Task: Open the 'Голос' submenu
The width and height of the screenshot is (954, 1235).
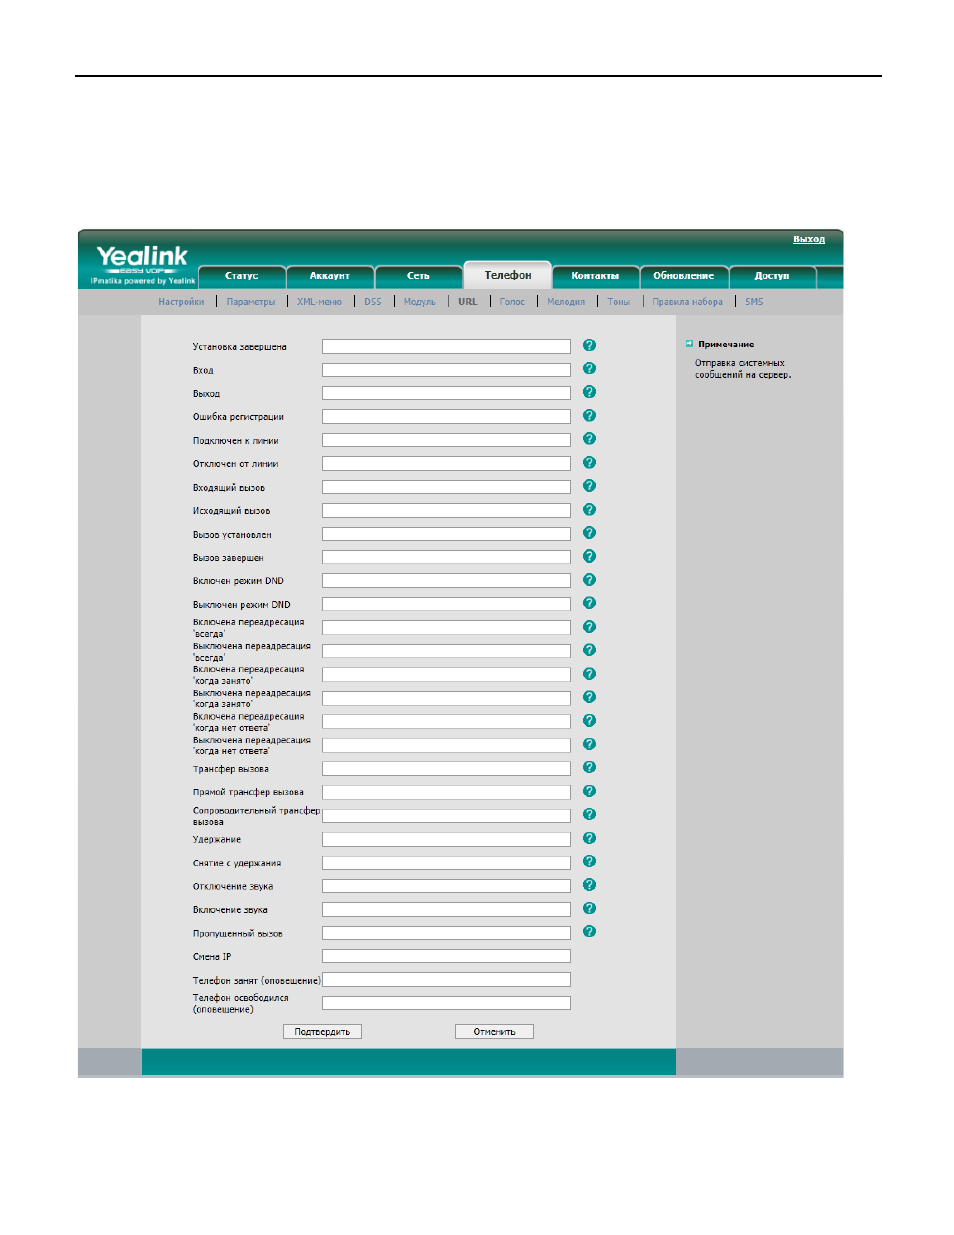Action: point(512,302)
